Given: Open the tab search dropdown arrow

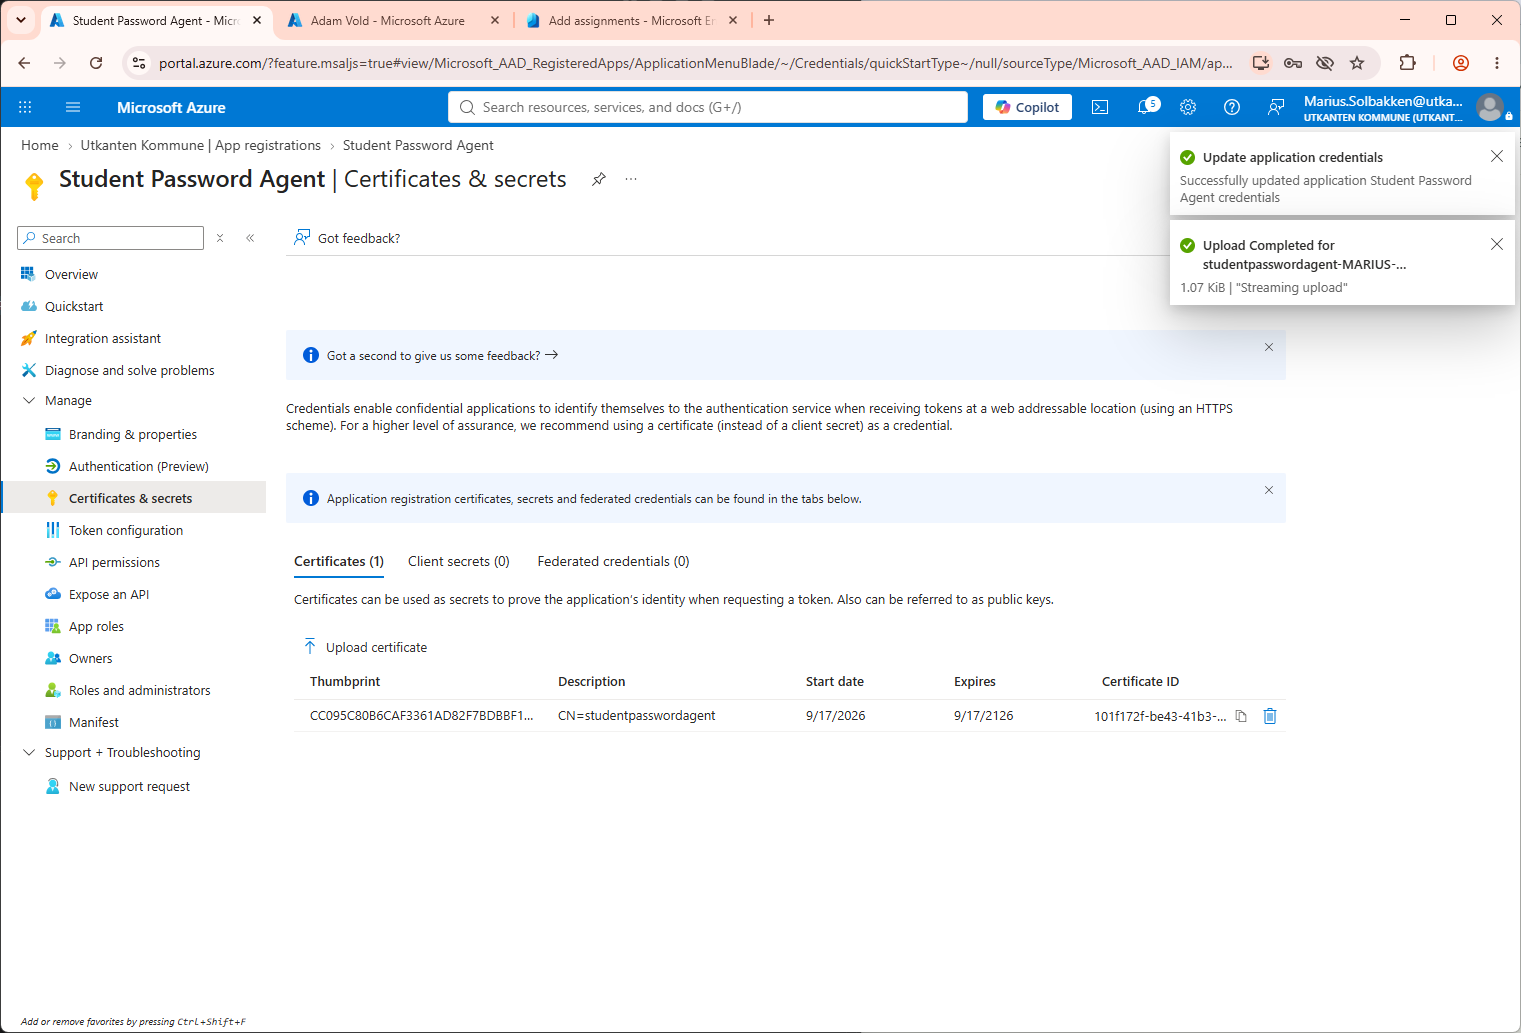Looking at the screenshot, I should (x=20, y=20).
